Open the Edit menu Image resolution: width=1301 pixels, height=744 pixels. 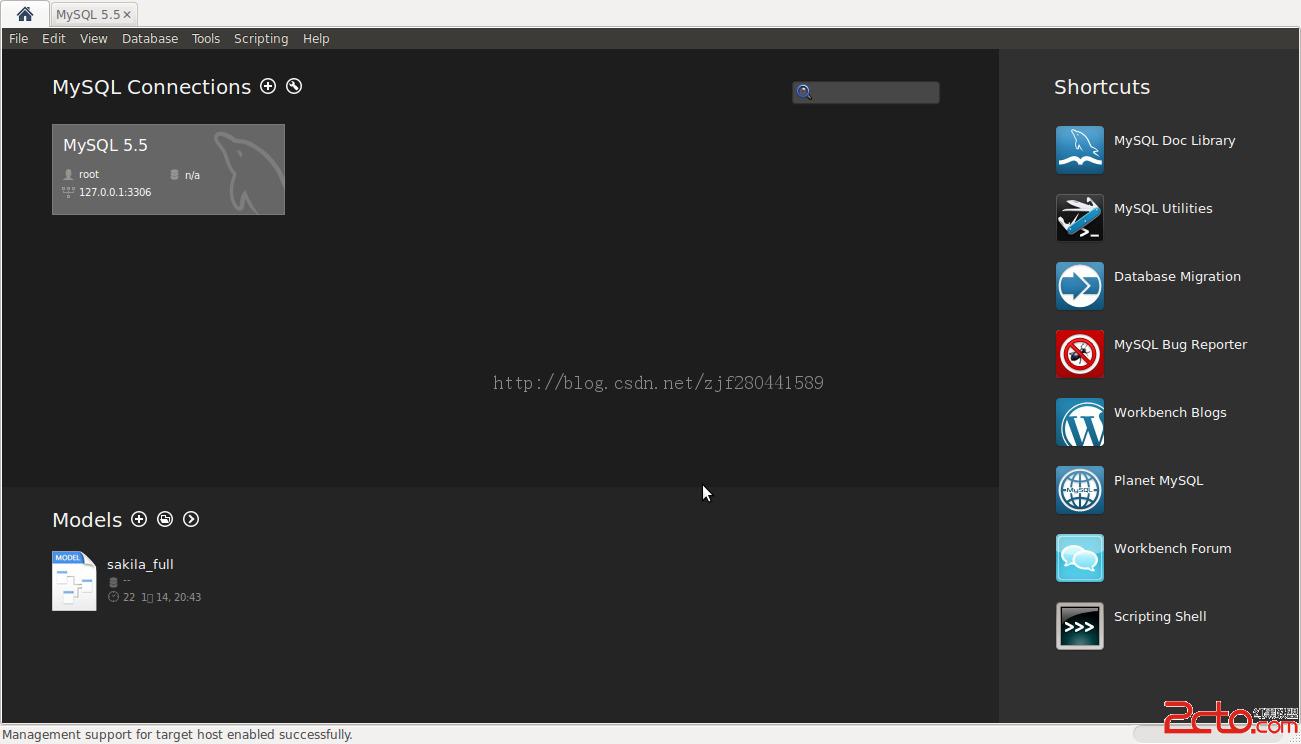tap(54, 38)
